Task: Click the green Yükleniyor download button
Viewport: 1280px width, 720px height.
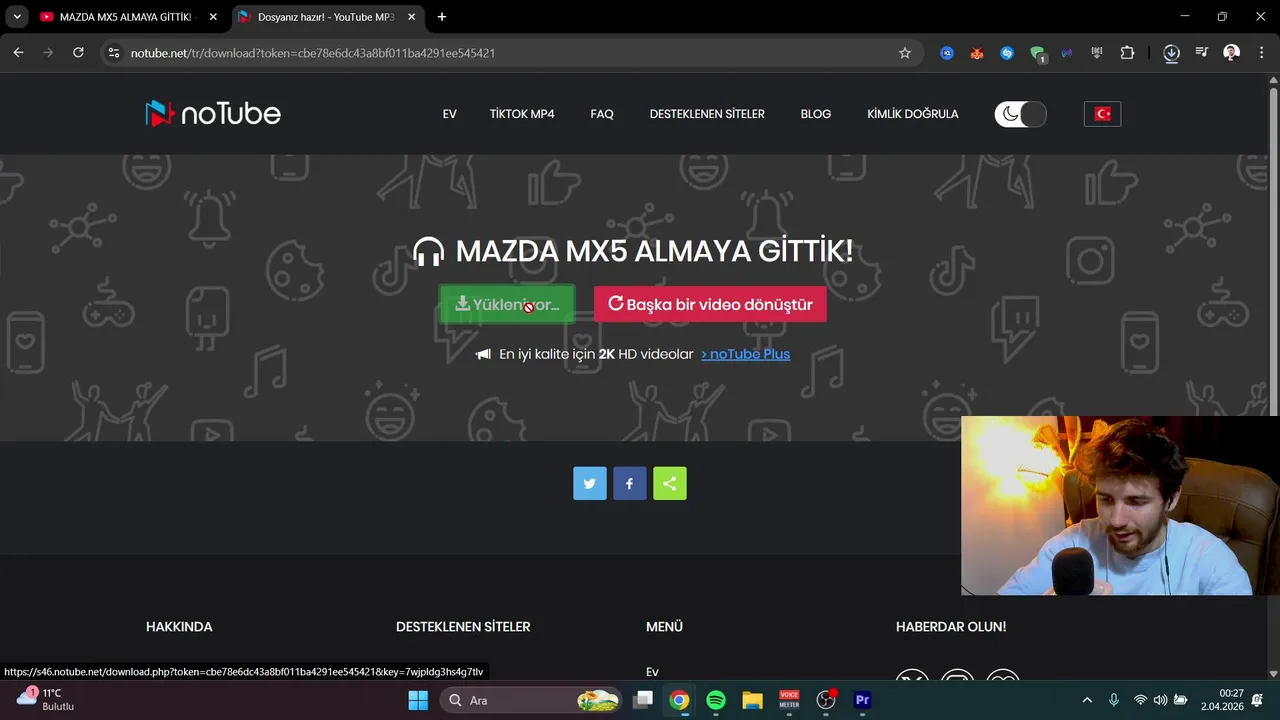Action: [x=507, y=304]
